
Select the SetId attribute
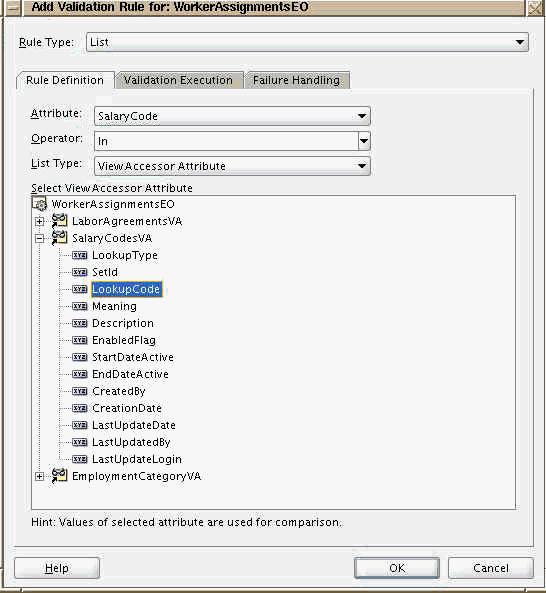105,272
